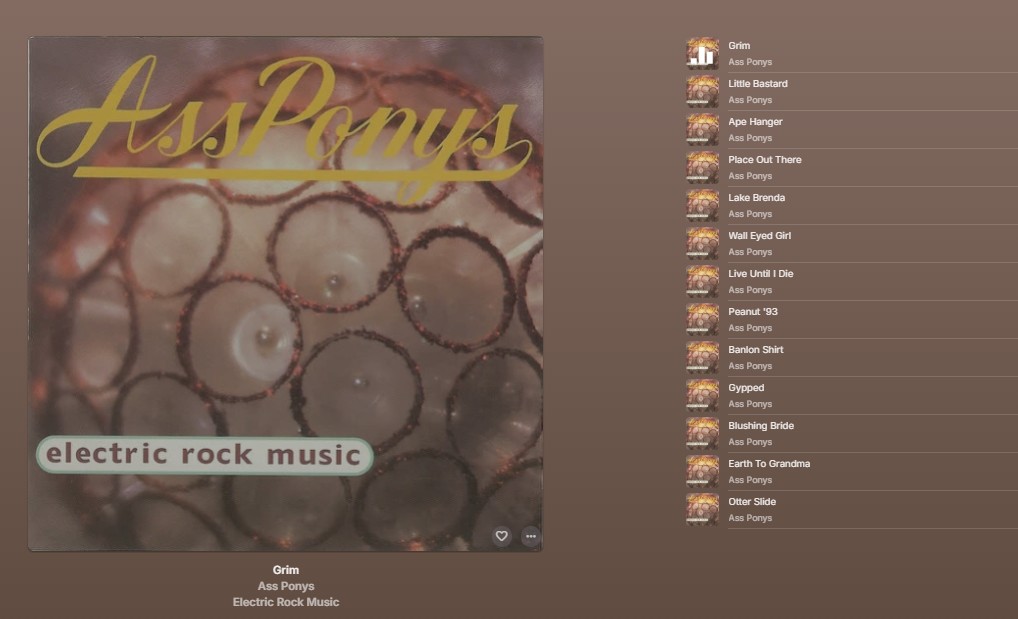Open the three-dot more options on album art
The image size is (1018, 619).
530,536
